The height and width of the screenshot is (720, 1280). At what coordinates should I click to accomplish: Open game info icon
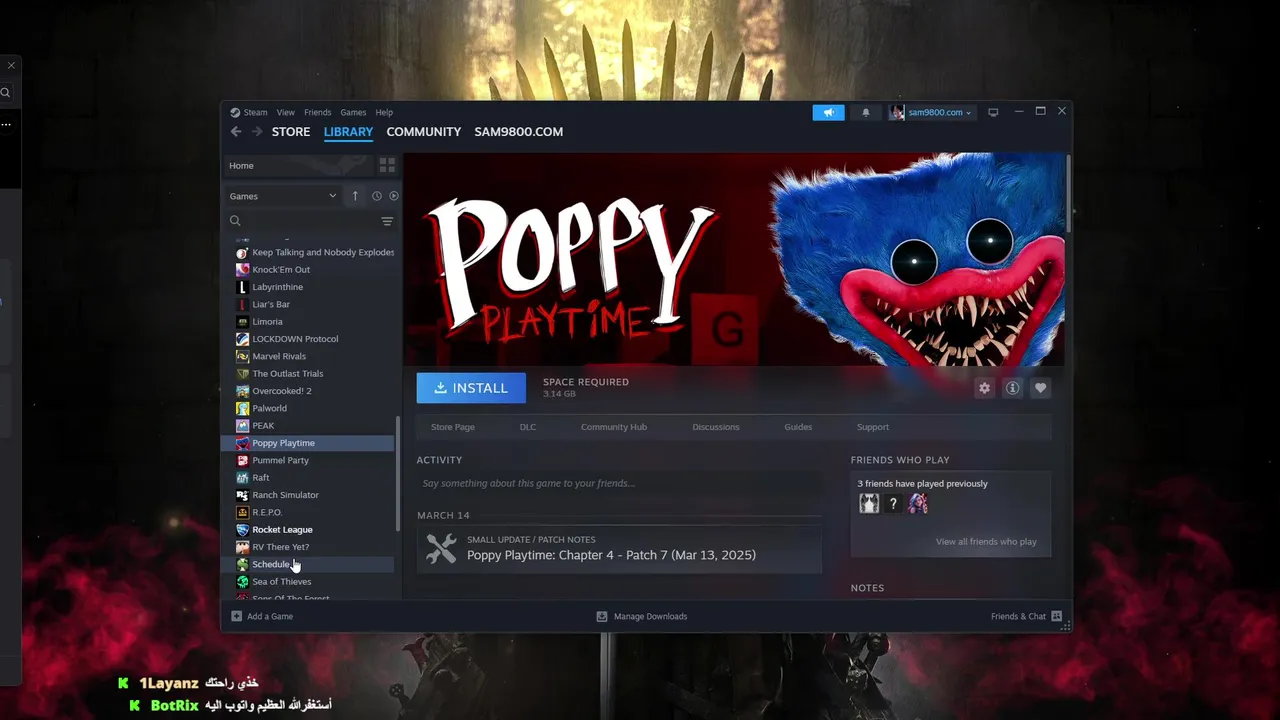click(1012, 388)
